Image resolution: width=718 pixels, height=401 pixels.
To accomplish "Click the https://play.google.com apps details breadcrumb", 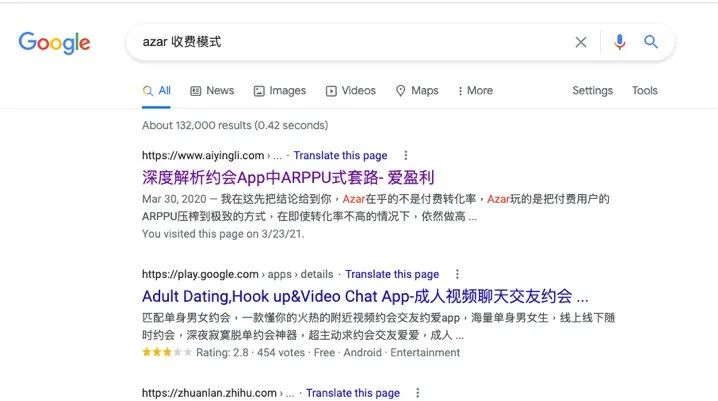I will point(237,274).
